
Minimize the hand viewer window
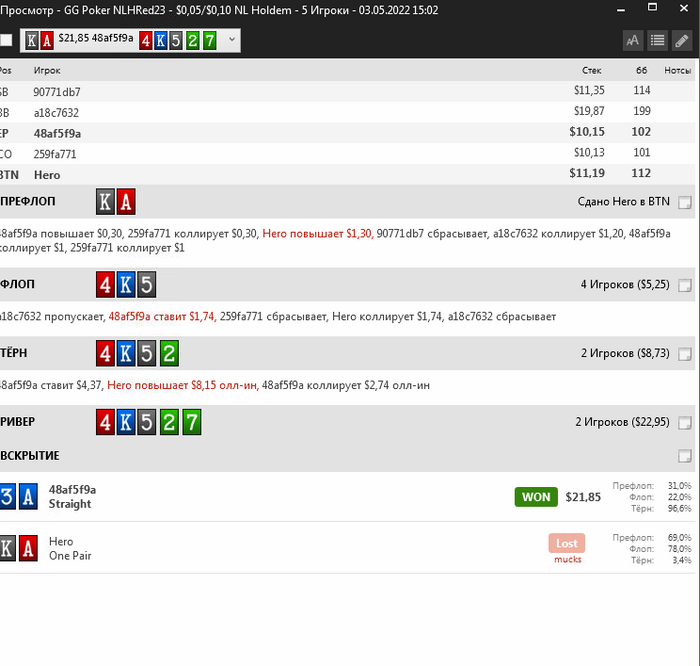pyautogui.click(x=621, y=9)
